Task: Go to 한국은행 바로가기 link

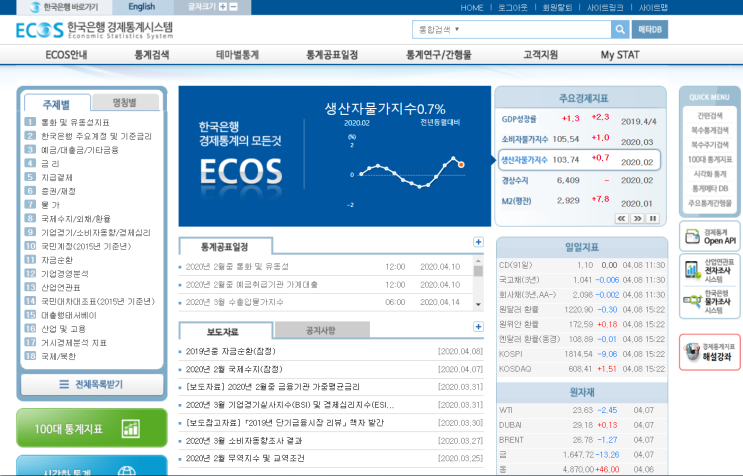Action: pos(64,7)
